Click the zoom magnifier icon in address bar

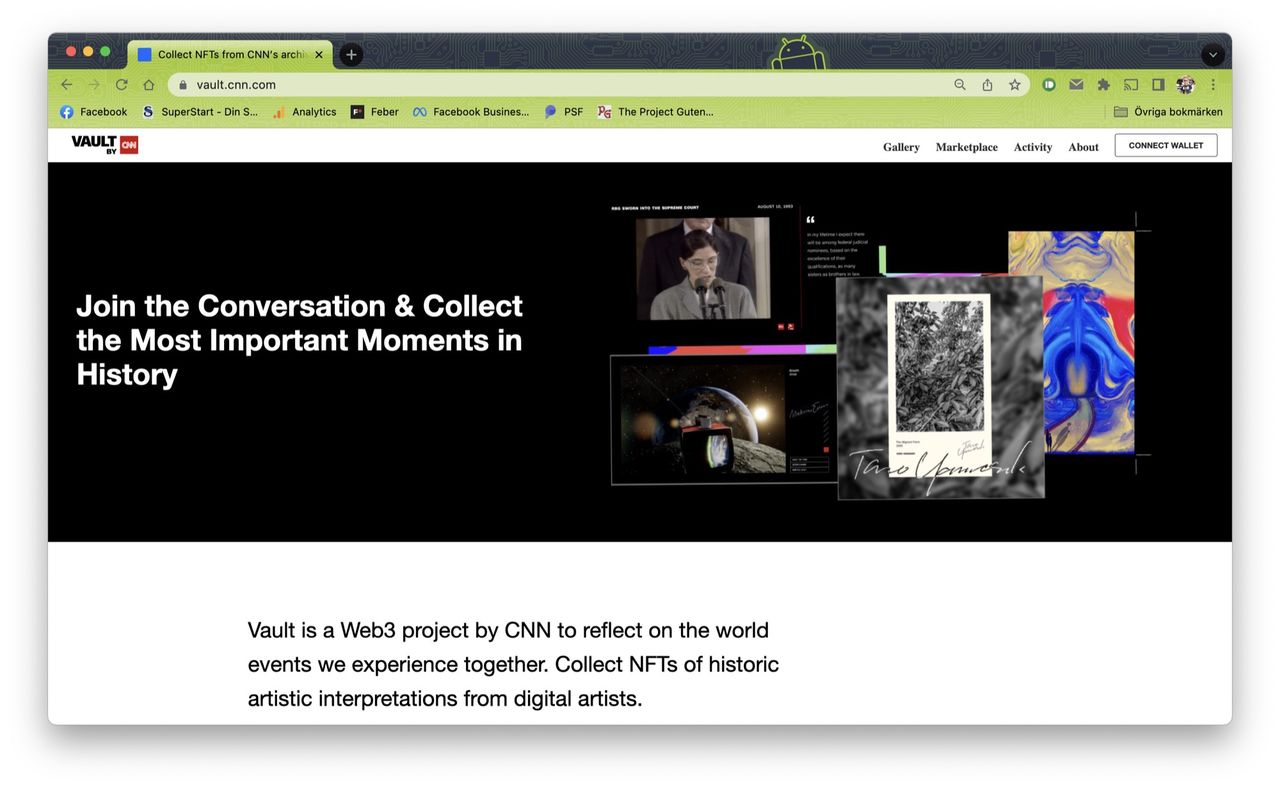pyautogui.click(x=960, y=85)
